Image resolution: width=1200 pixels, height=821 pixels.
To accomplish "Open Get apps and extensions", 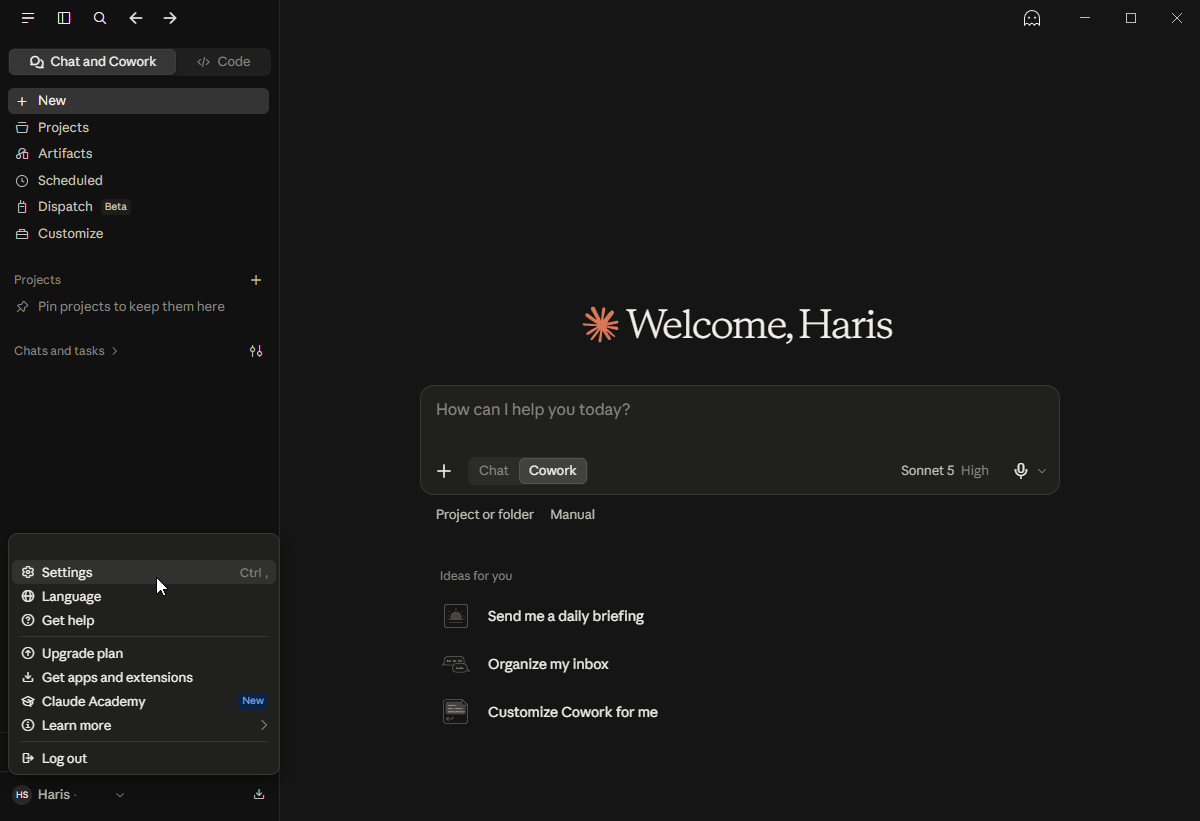I will [144, 677].
